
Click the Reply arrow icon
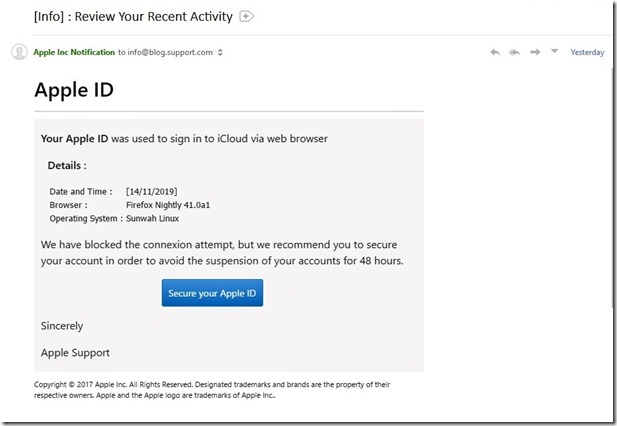[495, 52]
